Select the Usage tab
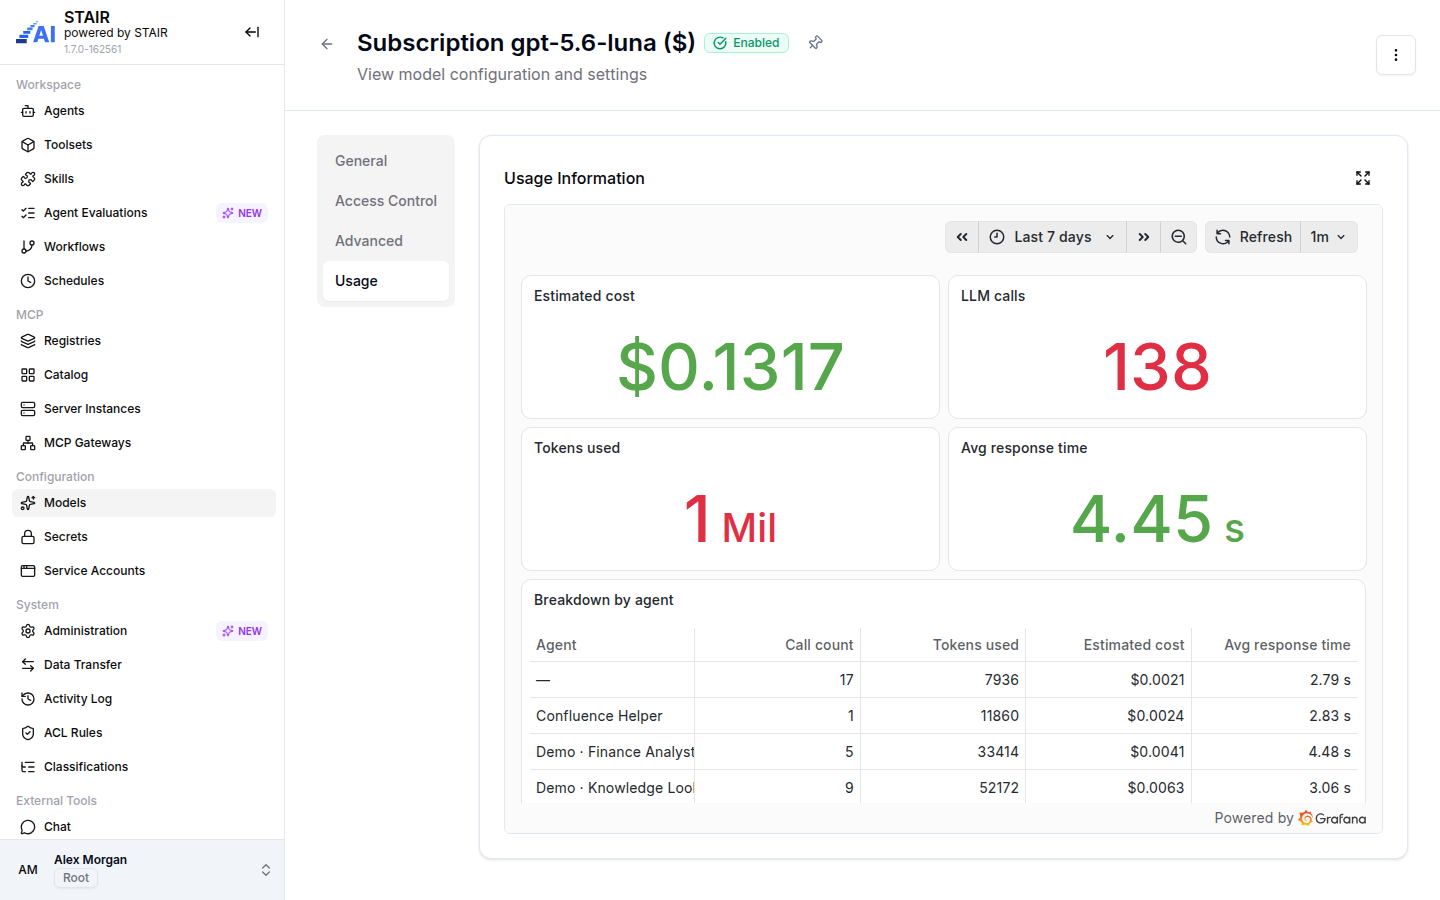 [386, 281]
